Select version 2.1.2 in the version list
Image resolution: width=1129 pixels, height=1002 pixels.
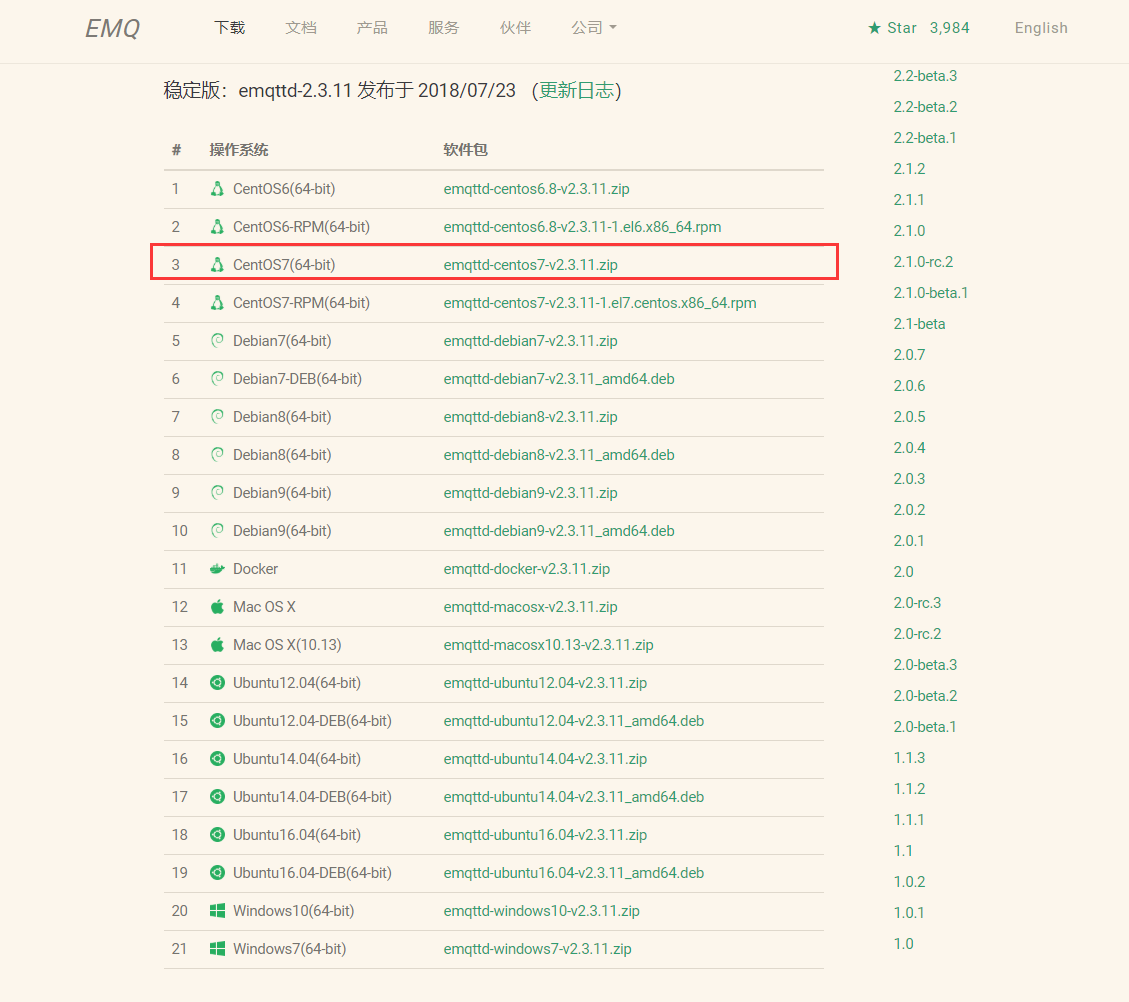pos(909,169)
